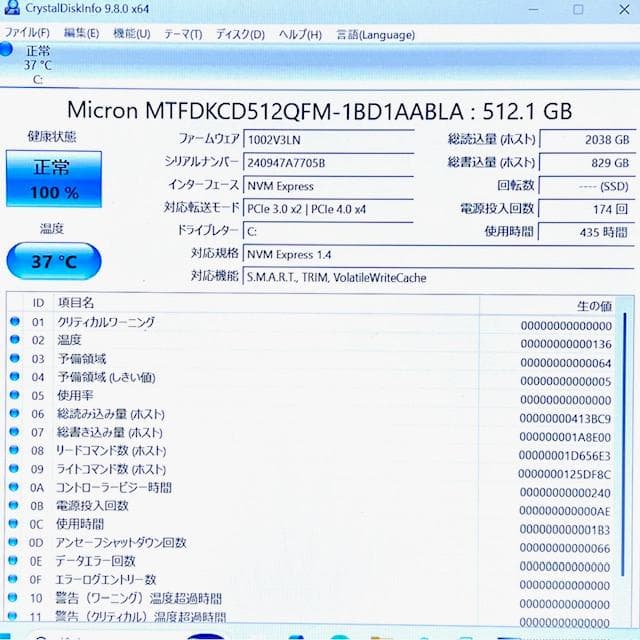Open the 言語(Language) menu
The image size is (640, 640).
[x=376, y=35]
